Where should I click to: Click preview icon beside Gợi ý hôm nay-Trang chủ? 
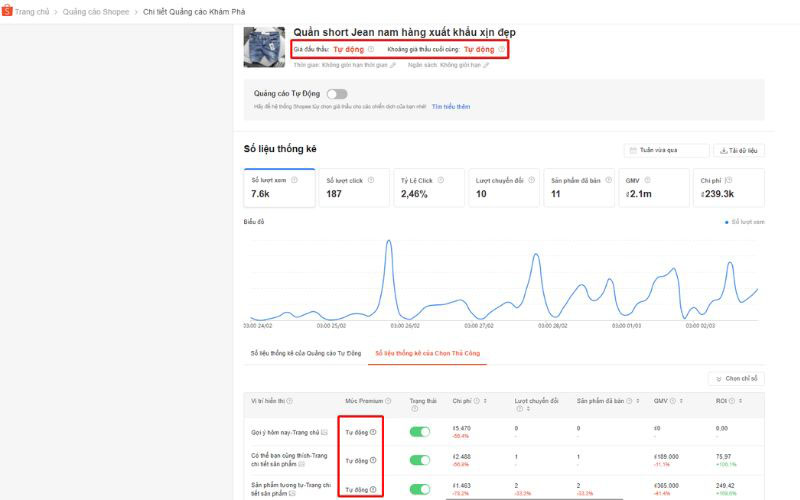[x=324, y=433]
